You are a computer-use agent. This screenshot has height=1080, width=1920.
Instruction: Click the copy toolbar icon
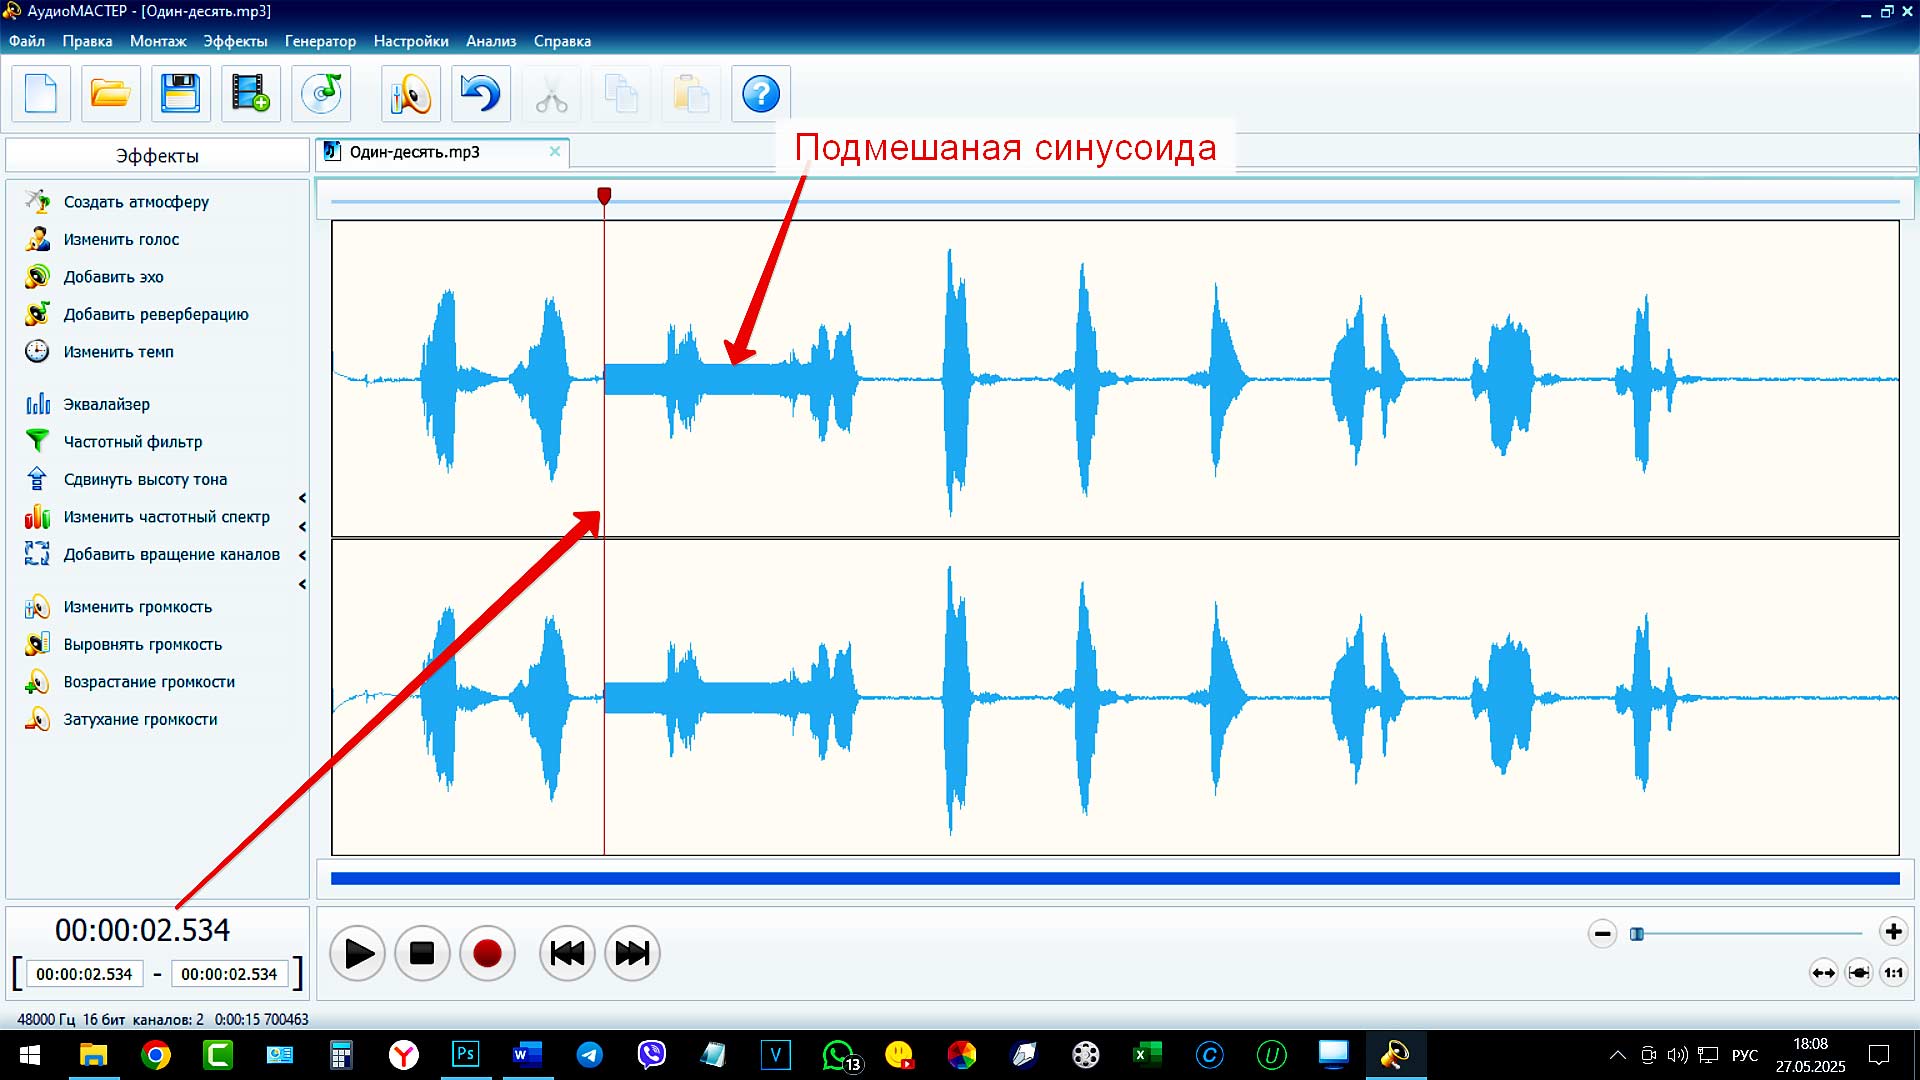[x=621, y=94]
